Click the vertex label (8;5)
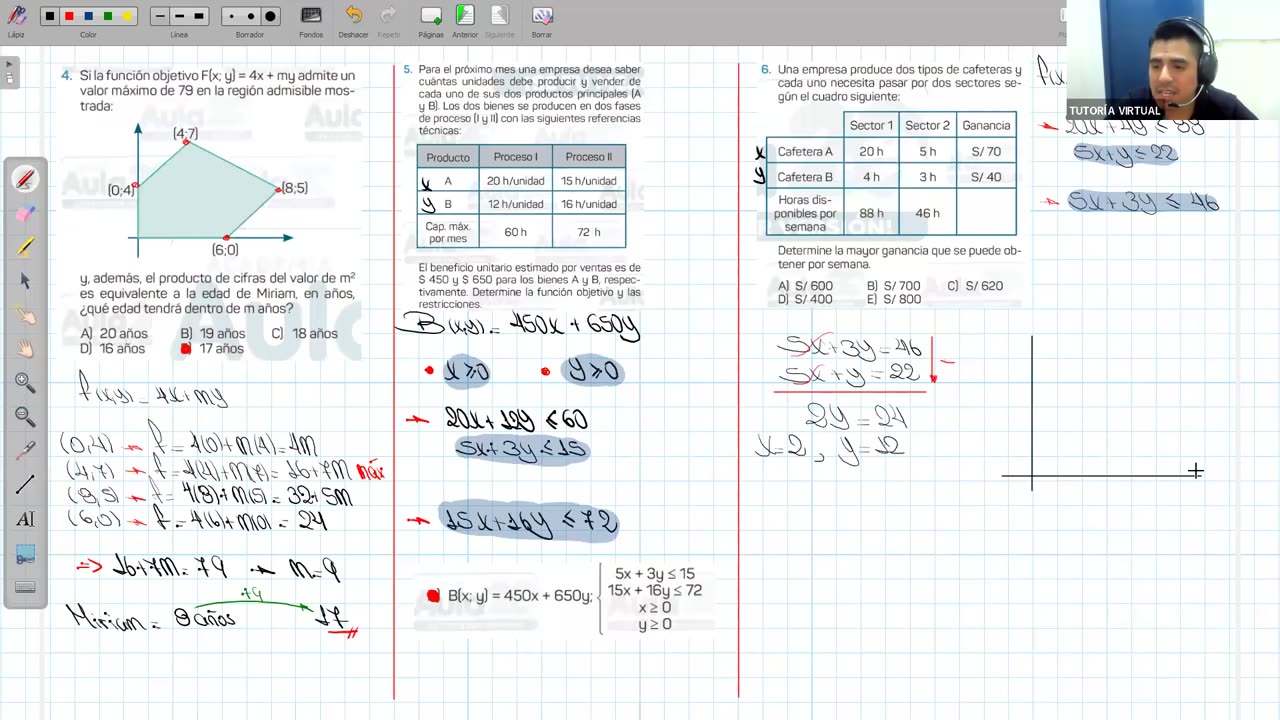The image size is (1280, 720). pyautogui.click(x=294, y=188)
